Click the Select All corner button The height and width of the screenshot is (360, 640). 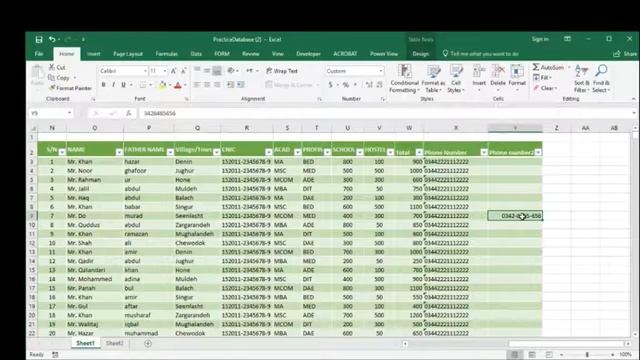click(33, 128)
